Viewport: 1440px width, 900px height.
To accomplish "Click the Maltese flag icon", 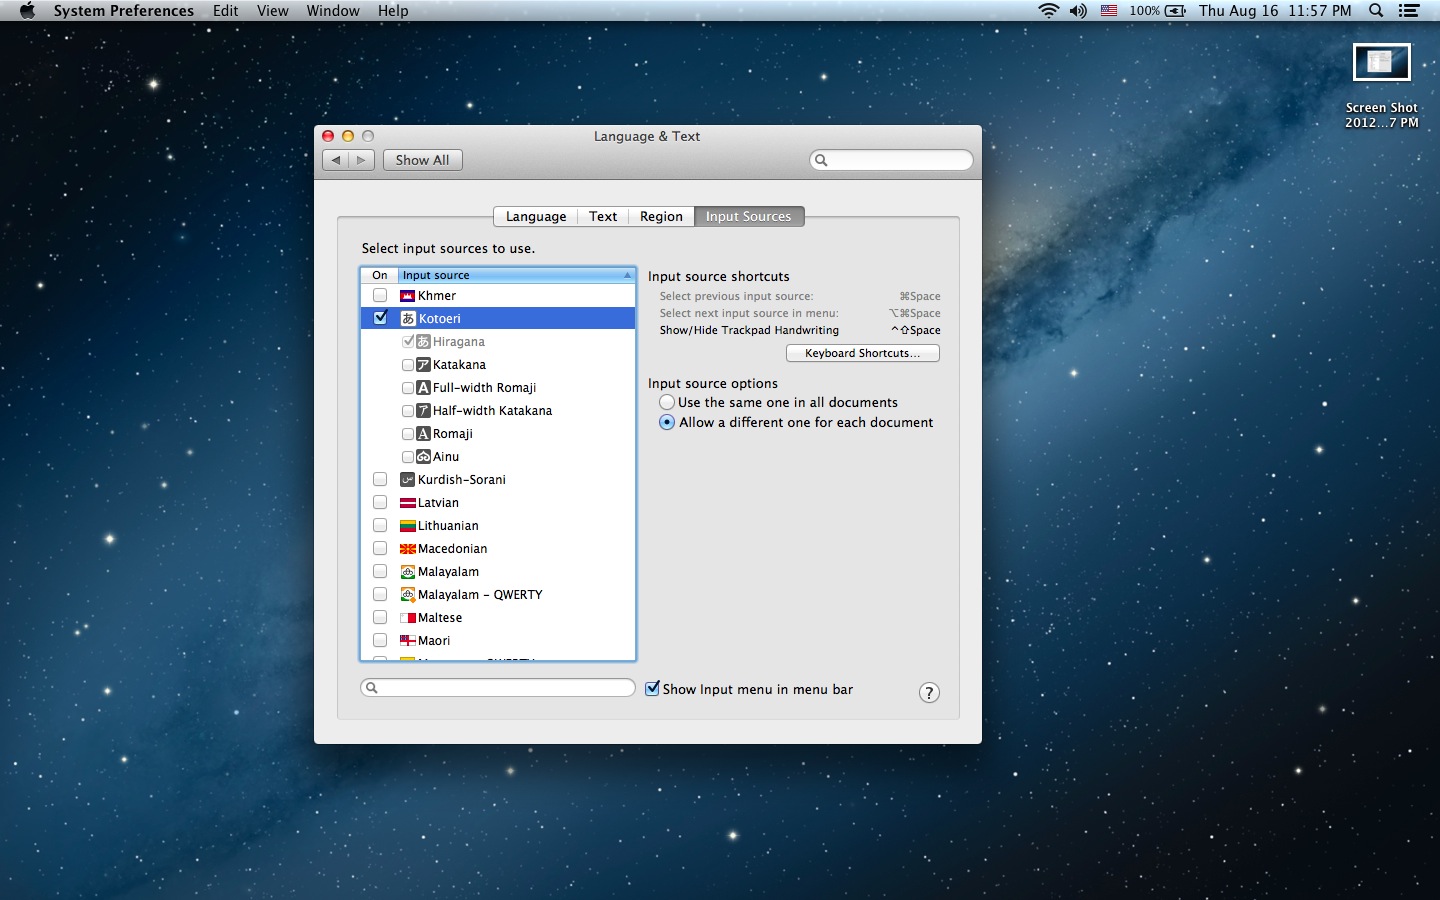I will pyautogui.click(x=407, y=618).
